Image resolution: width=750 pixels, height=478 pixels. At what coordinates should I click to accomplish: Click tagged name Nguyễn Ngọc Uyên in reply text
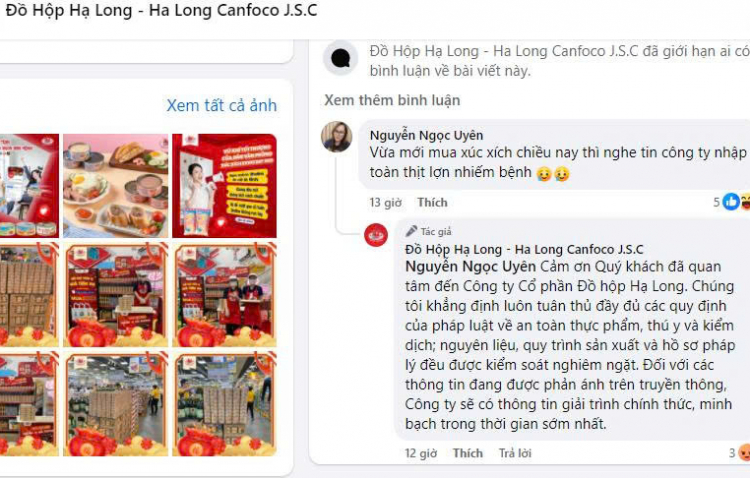click(471, 267)
